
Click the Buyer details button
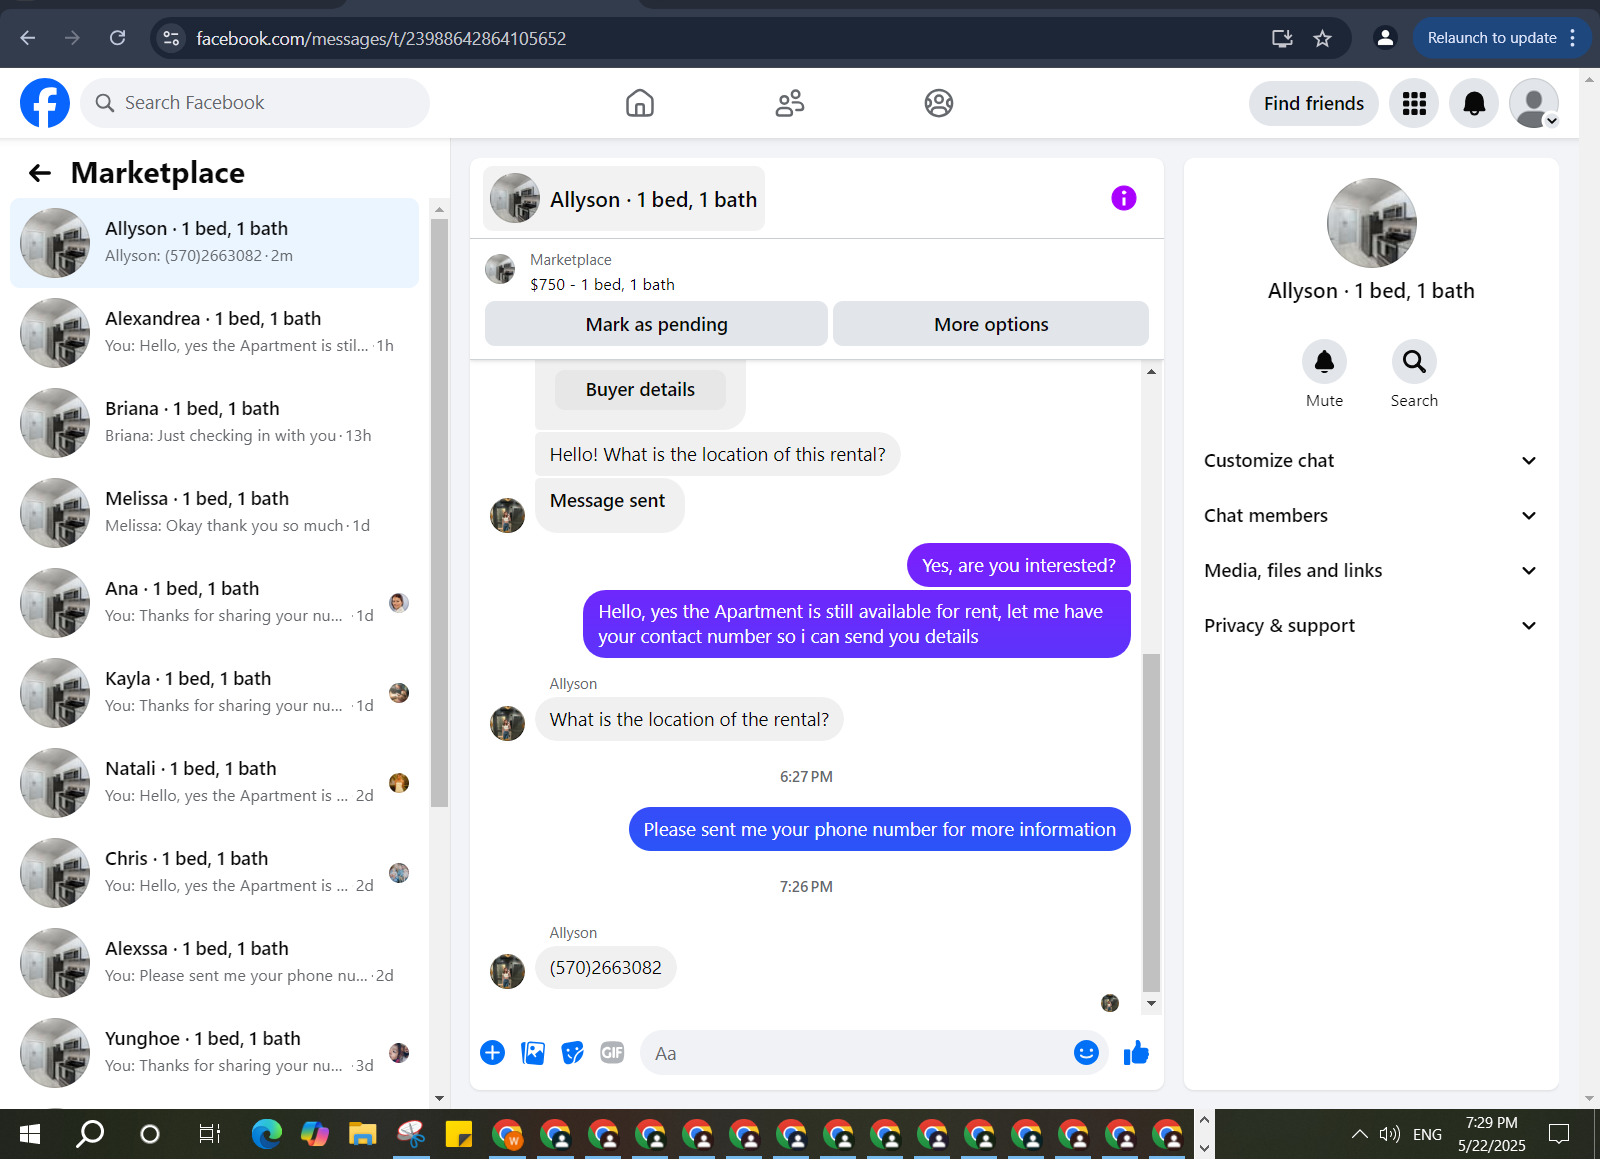tap(640, 390)
